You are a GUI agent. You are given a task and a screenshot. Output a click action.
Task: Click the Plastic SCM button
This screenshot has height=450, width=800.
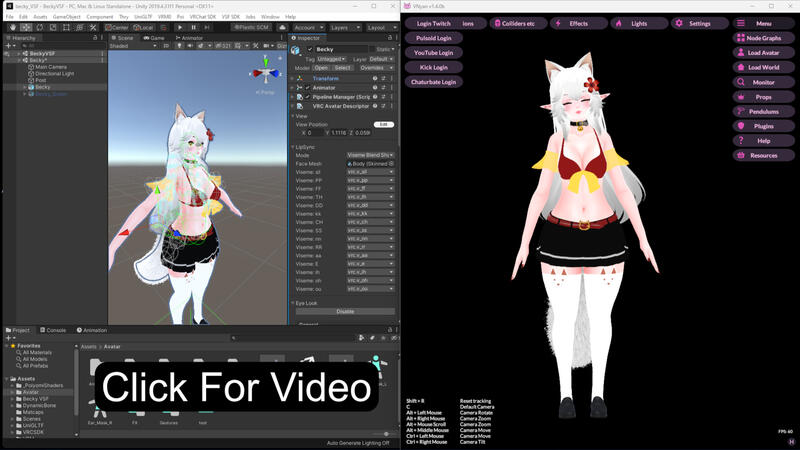click(252, 27)
